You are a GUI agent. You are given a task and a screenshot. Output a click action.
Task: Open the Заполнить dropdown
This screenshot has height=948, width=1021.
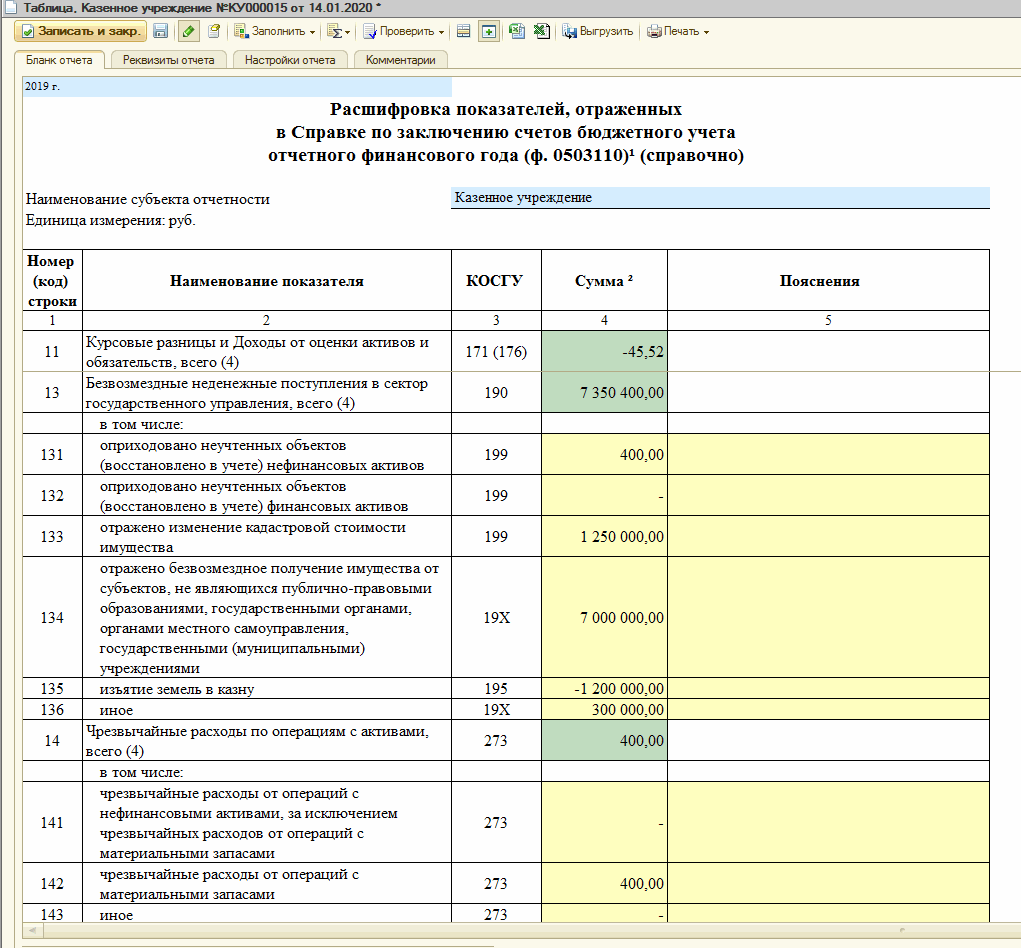tap(274, 31)
